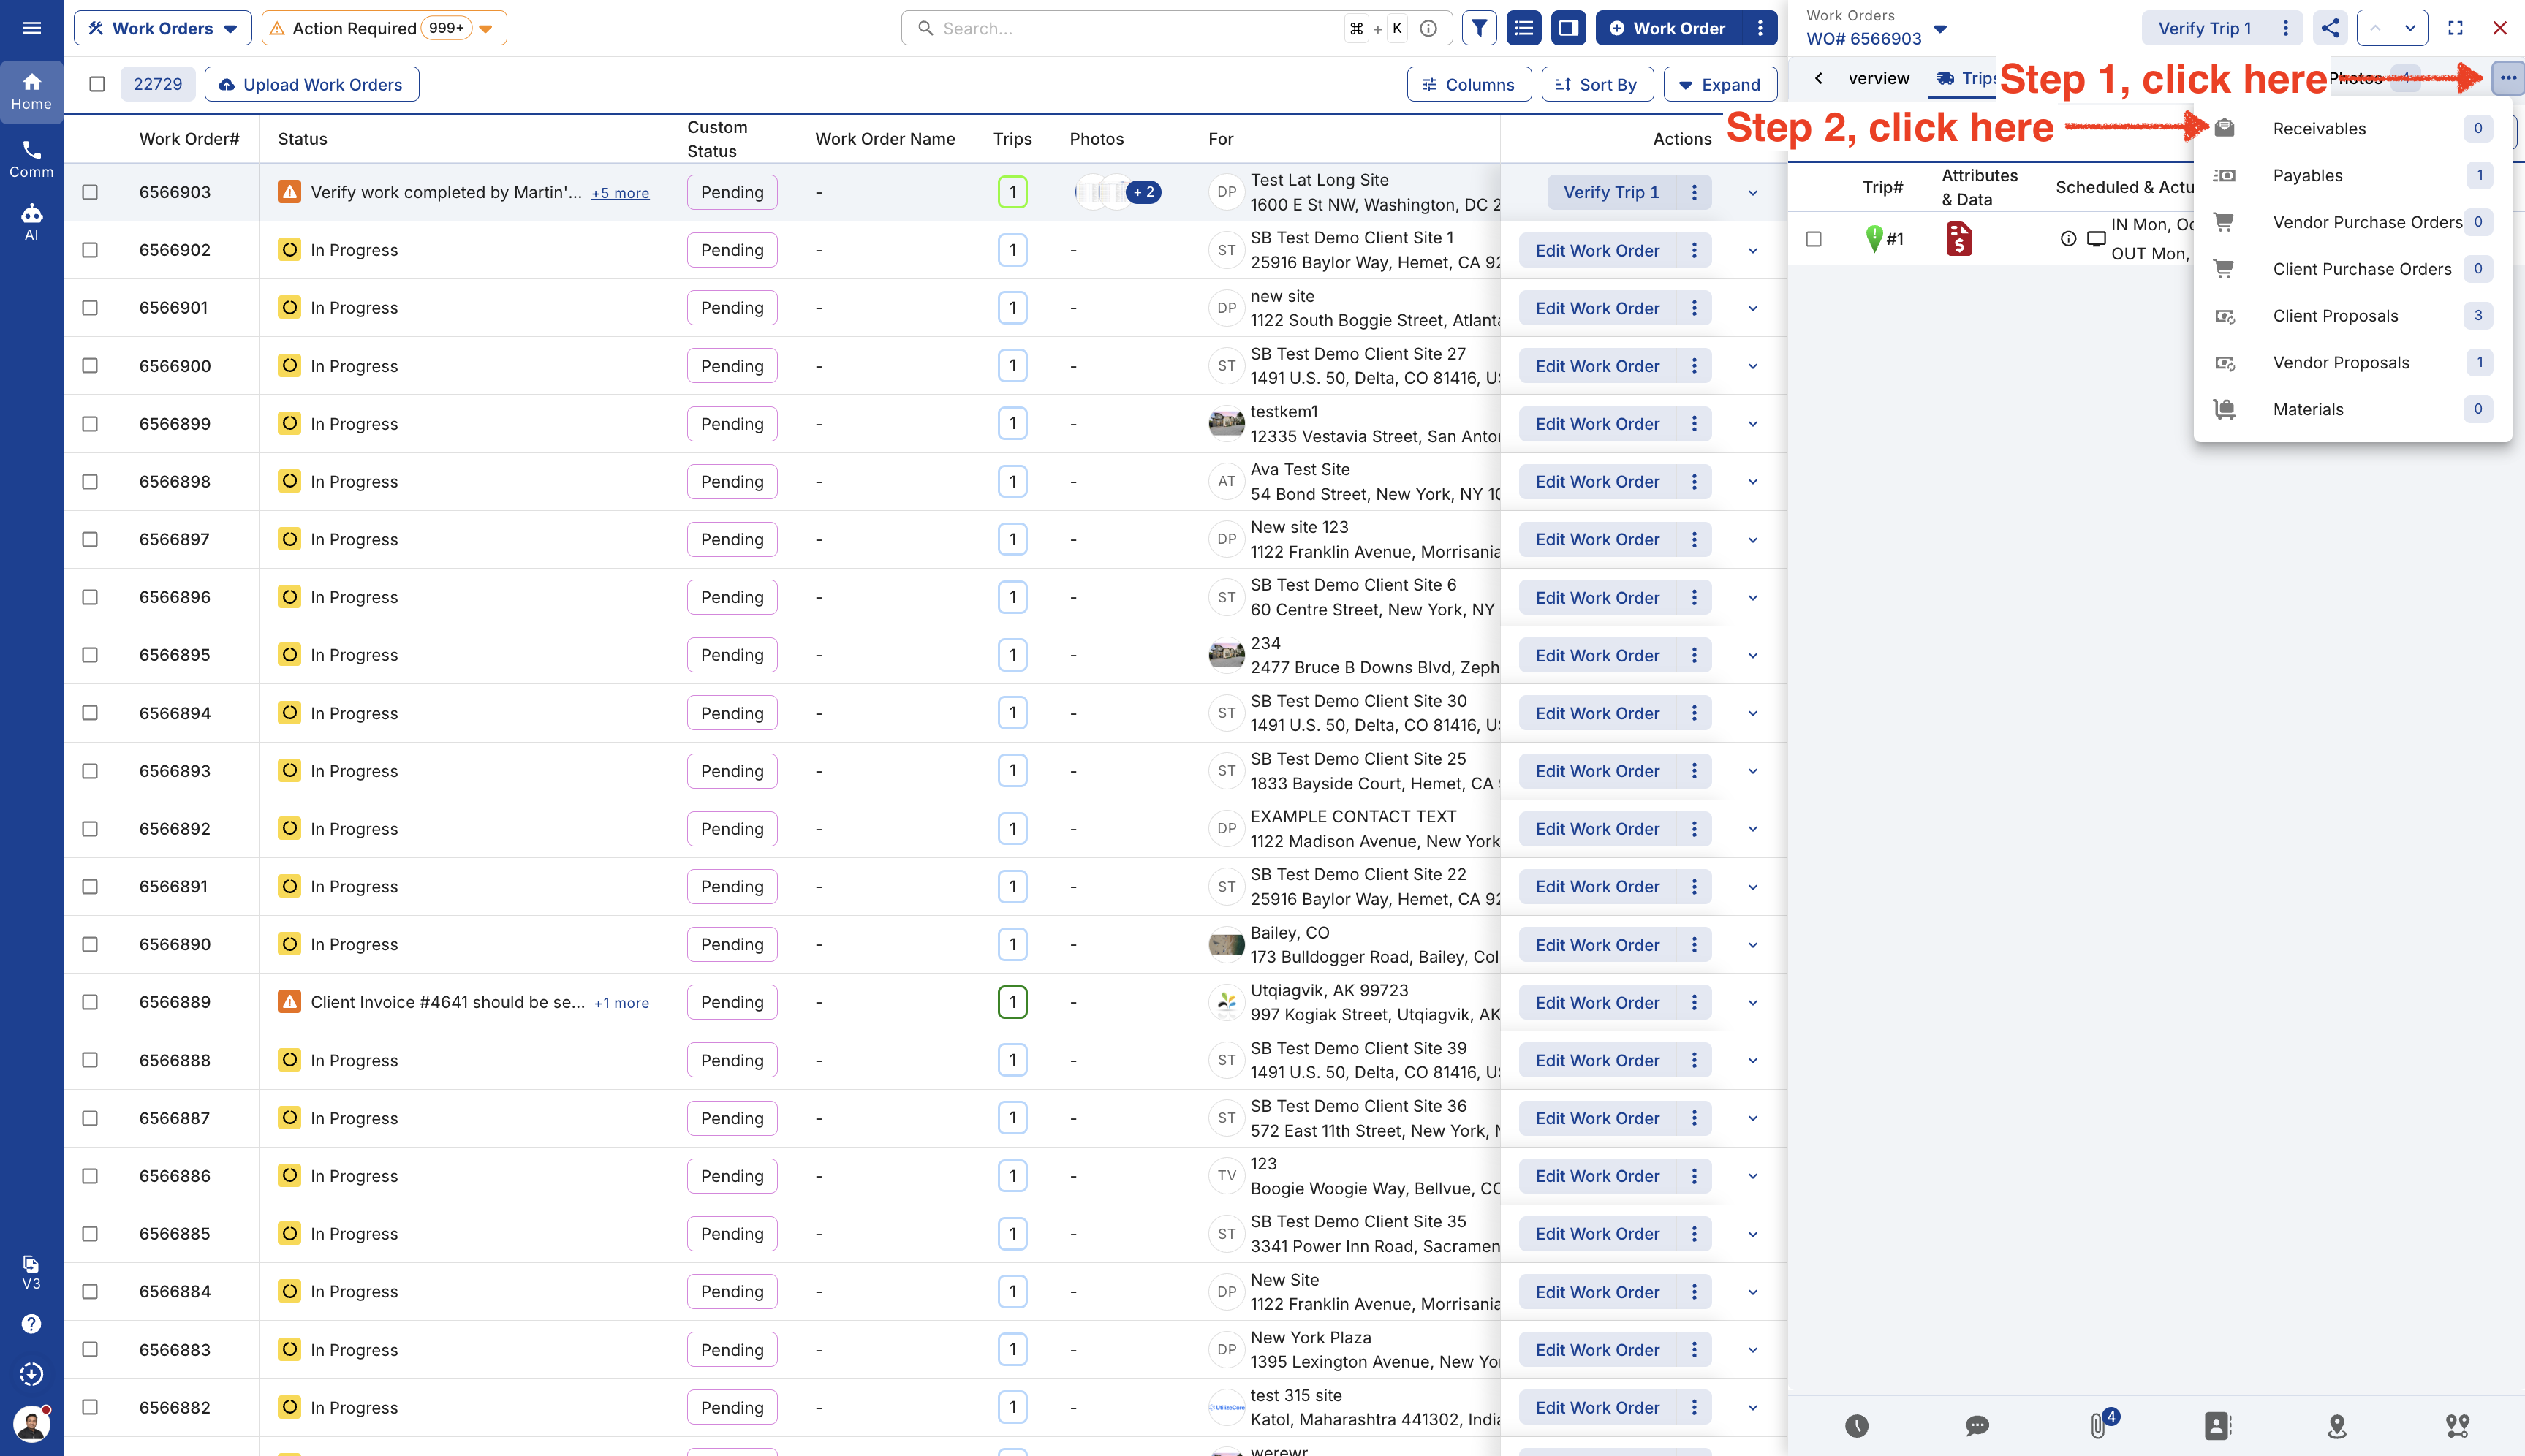Click the trips count badge for 6566889
Screen dimensions: 2525x1456
click(x=1012, y=1002)
